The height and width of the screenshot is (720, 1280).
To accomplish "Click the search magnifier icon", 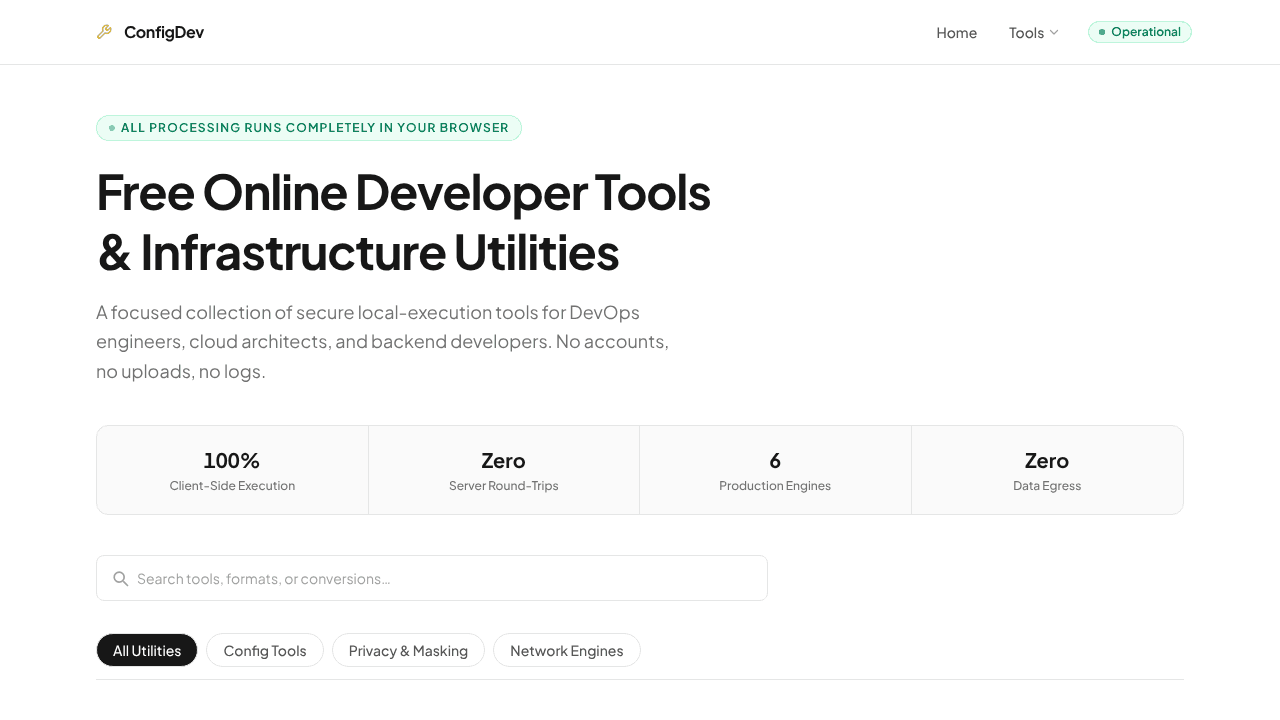I will 121,579.
